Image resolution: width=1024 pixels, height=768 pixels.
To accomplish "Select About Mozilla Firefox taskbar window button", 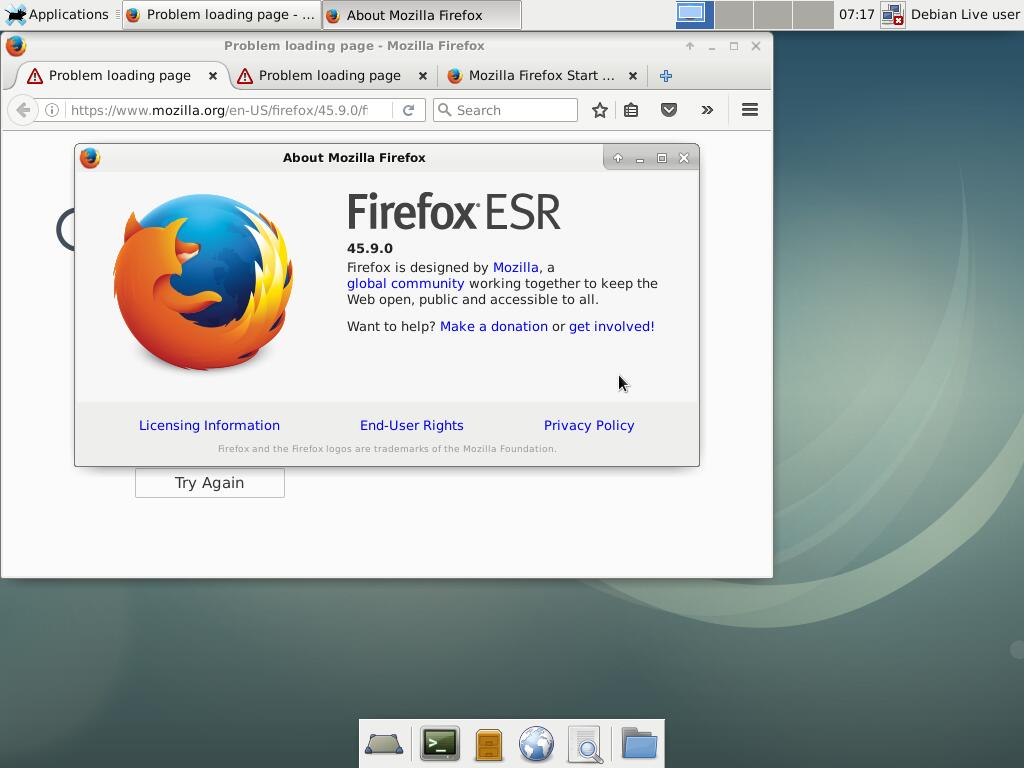I will pos(422,15).
